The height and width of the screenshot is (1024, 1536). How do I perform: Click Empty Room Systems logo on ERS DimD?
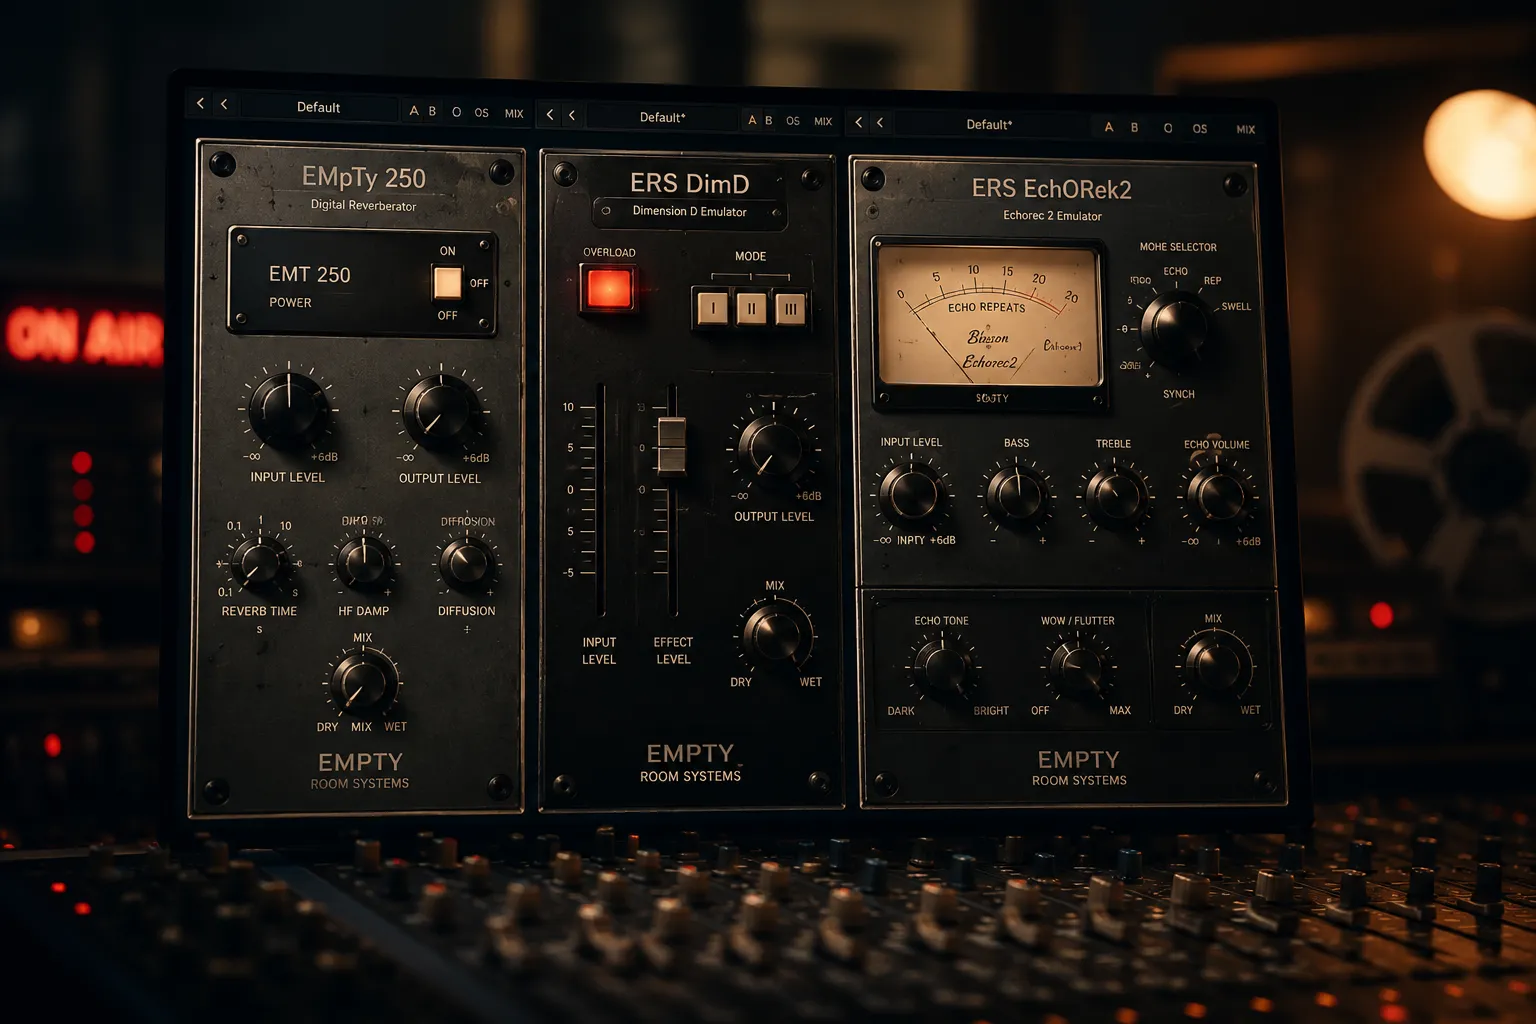click(x=690, y=762)
